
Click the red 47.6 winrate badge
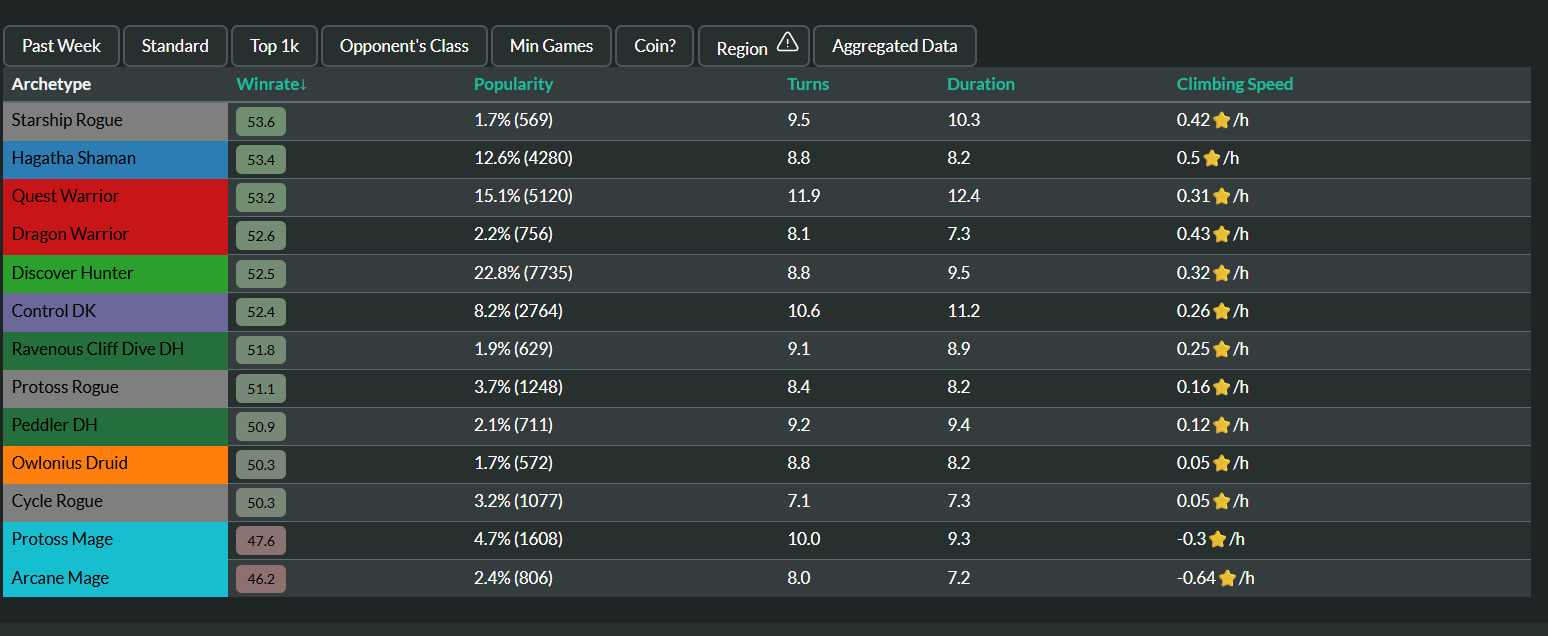[x=261, y=541]
